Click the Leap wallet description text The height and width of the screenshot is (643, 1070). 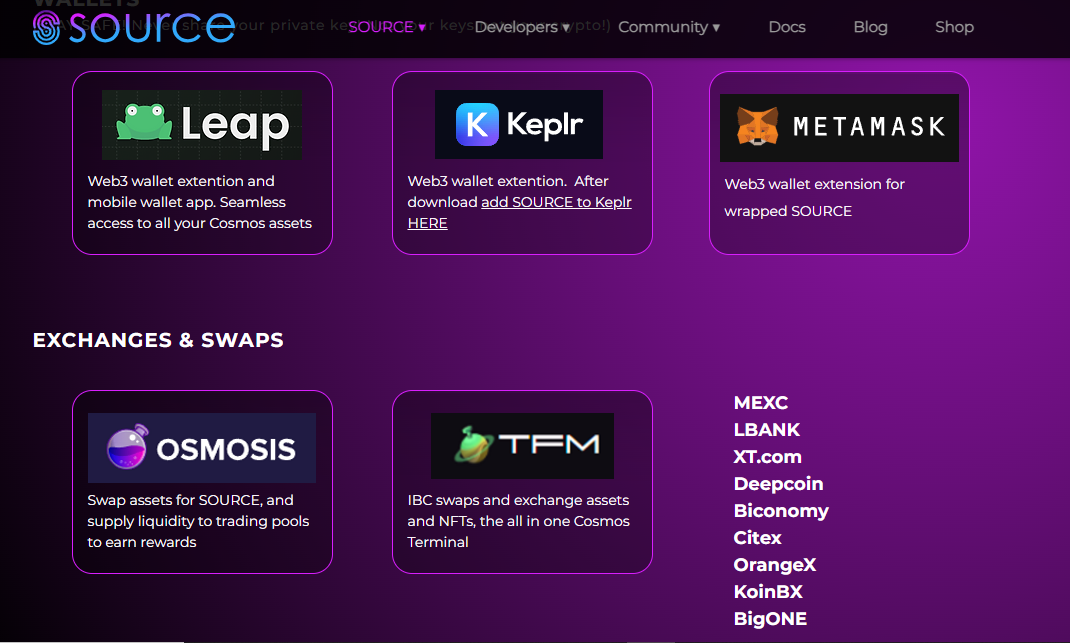point(199,202)
